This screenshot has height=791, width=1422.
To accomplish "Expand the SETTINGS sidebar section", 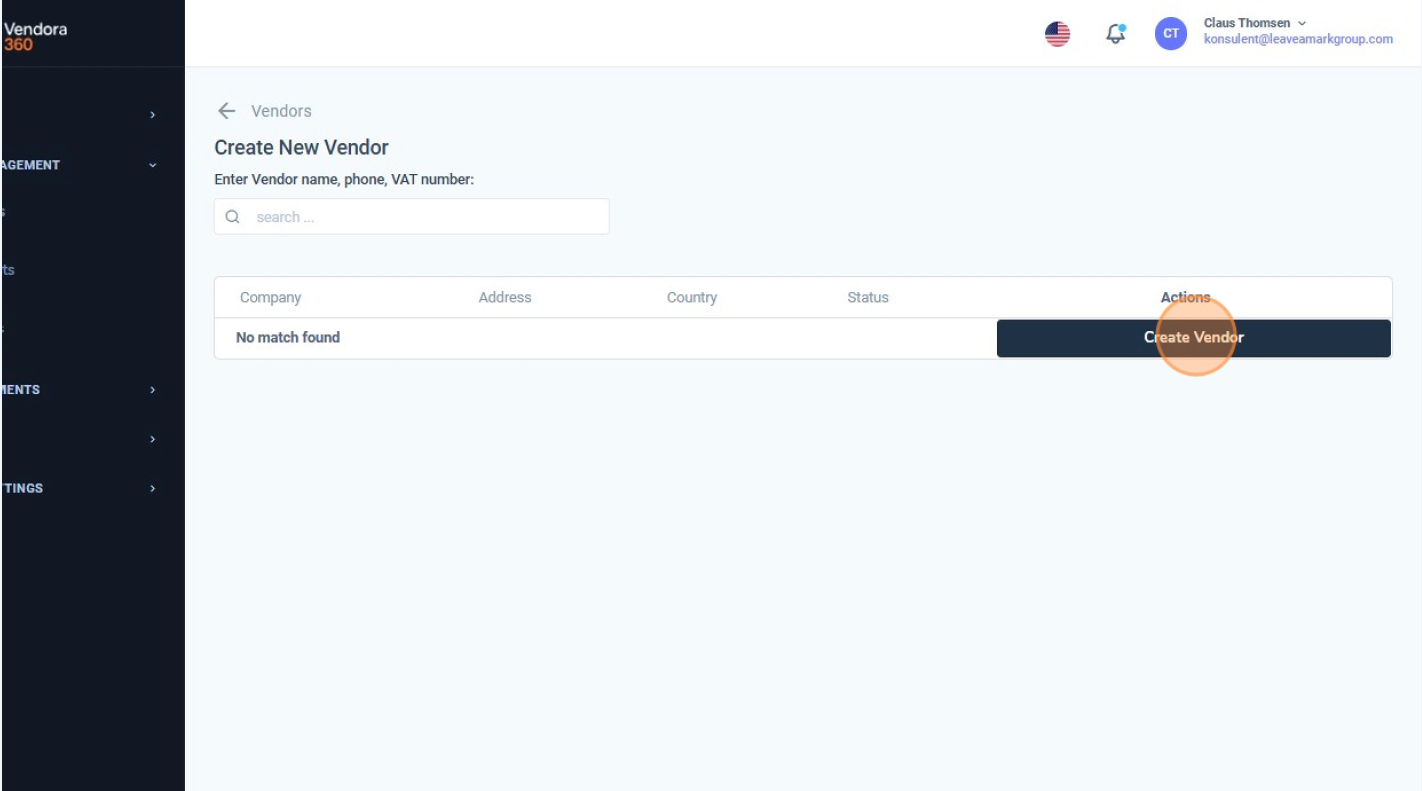I will point(152,488).
